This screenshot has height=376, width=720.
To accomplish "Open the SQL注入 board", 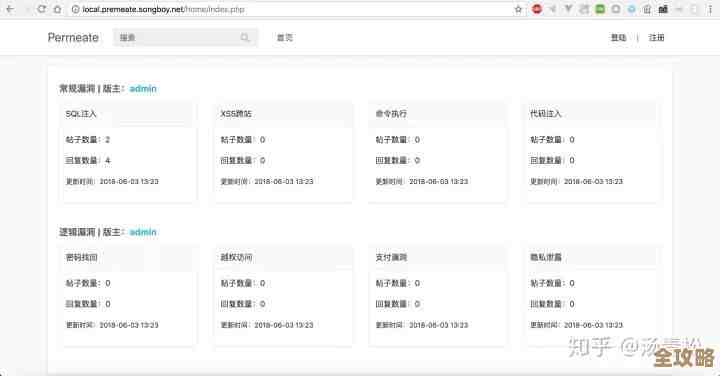I will [x=81, y=114].
